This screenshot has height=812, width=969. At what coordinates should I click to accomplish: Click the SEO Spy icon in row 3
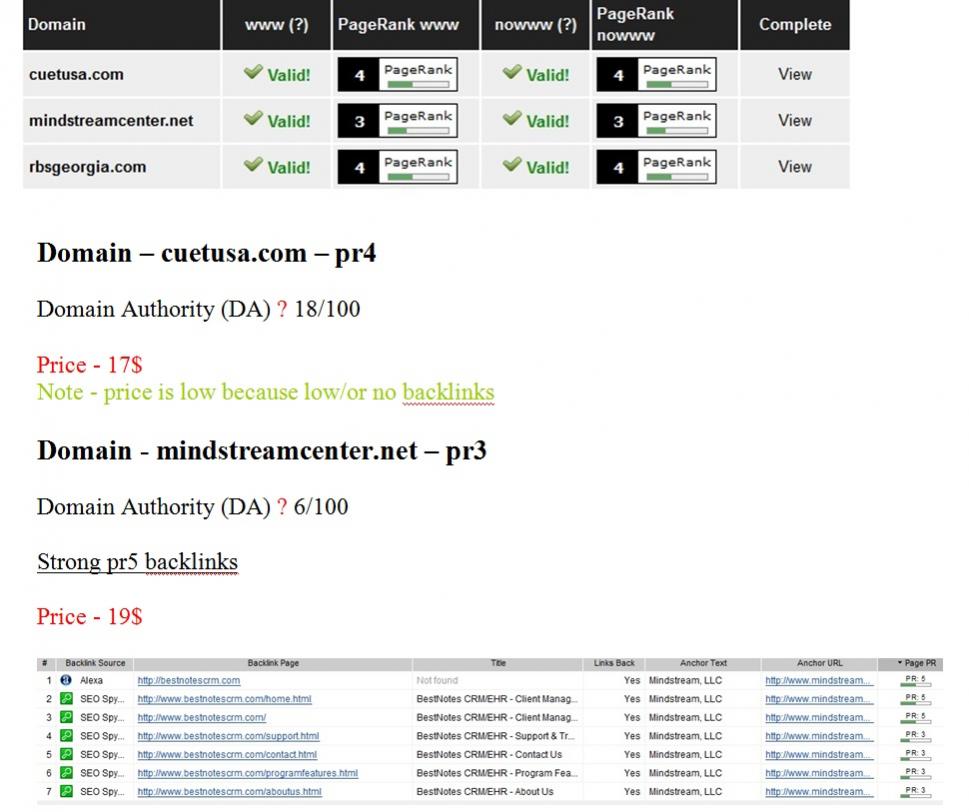click(x=66, y=717)
